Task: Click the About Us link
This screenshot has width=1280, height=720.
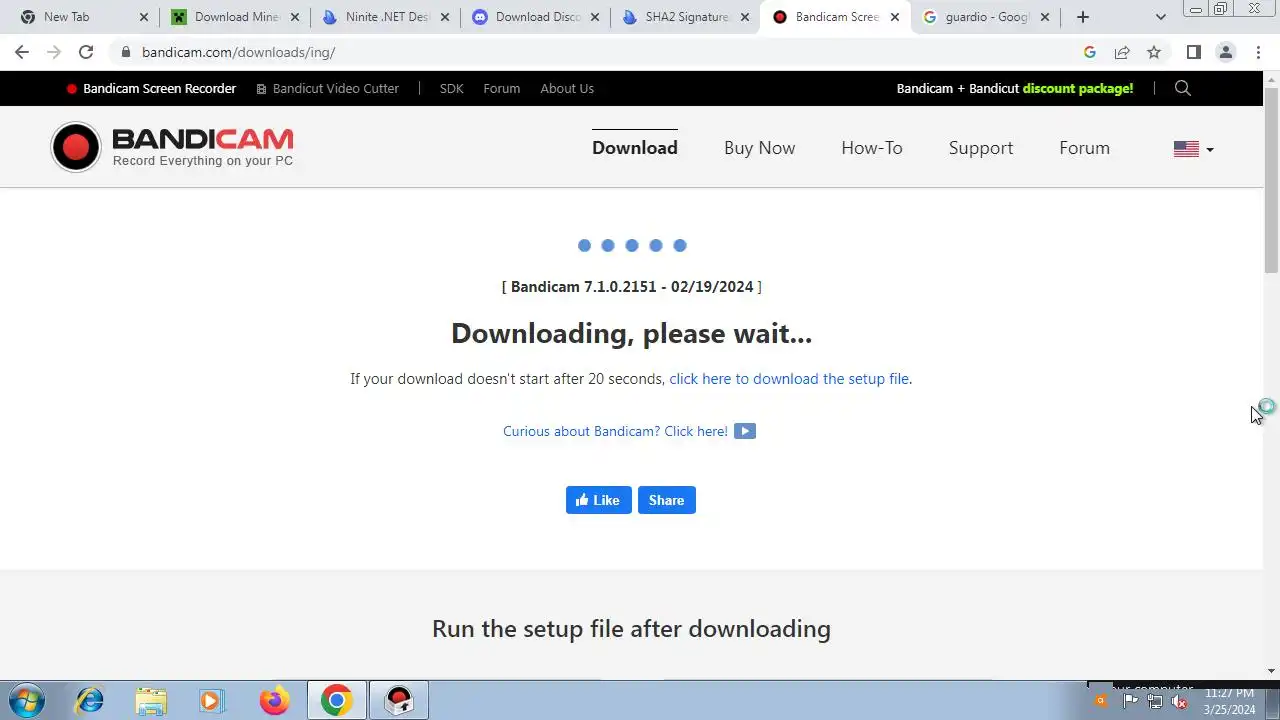Action: [x=567, y=88]
